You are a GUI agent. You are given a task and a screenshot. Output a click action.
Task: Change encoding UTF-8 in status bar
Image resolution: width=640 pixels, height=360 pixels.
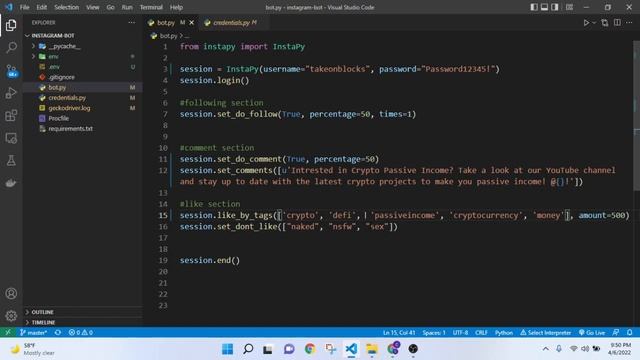tap(460, 333)
